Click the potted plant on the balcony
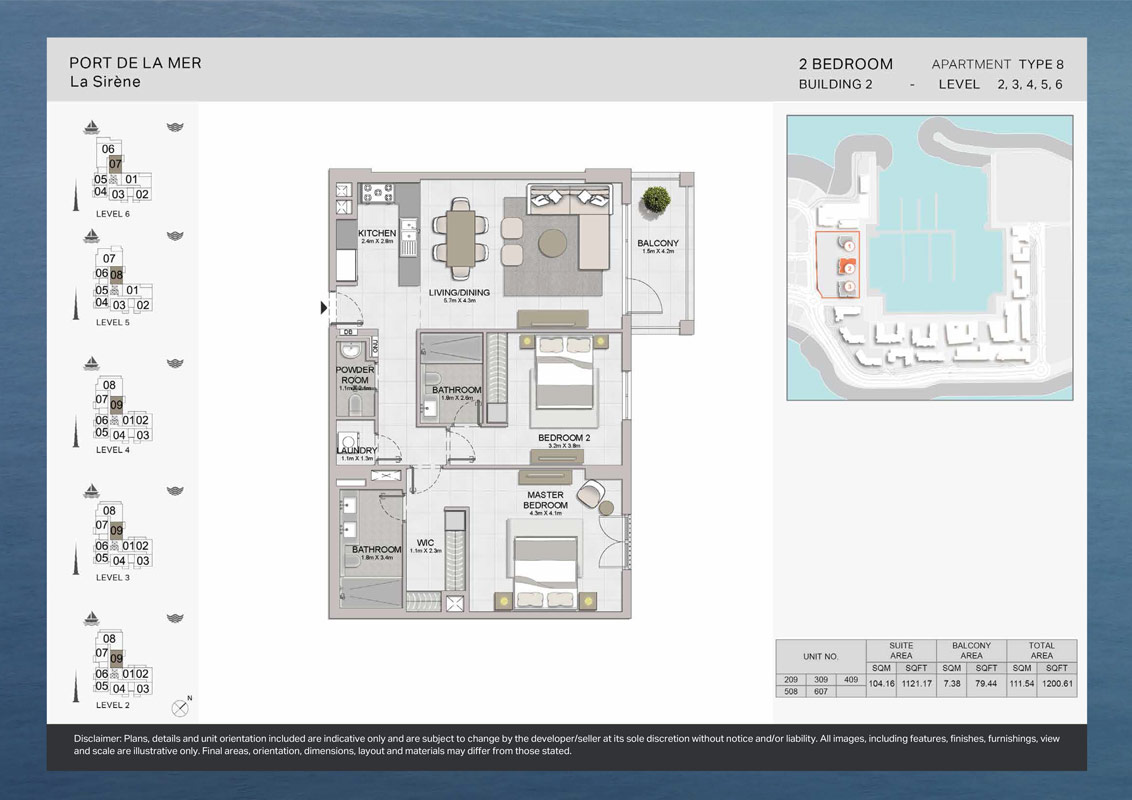Screen dimensions: 1132x800 coord(656,199)
